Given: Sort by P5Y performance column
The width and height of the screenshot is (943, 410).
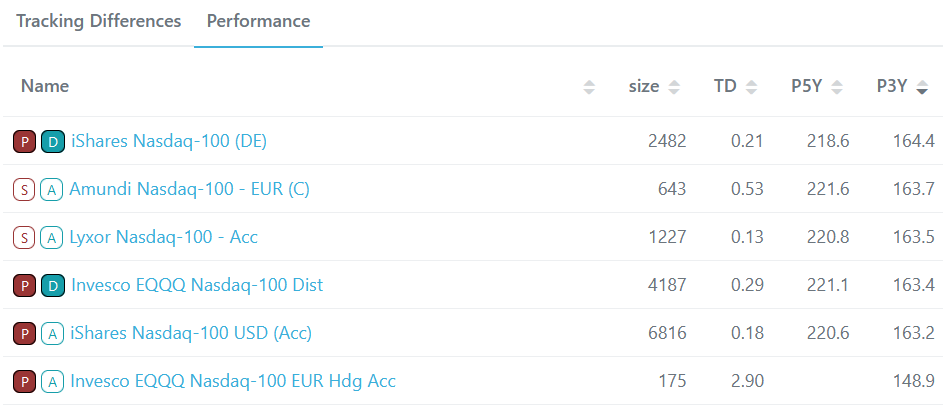Looking at the screenshot, I should pyautogui.click(x=837, y=87).
